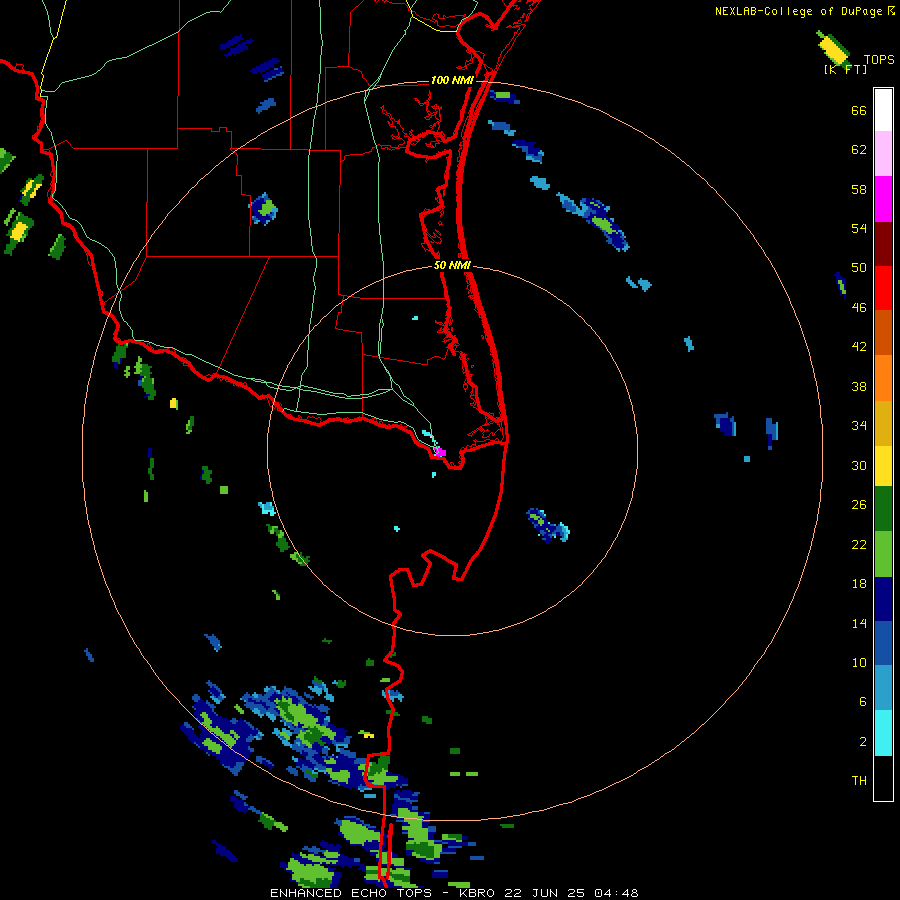The height and width of the screenshot is (900, 900).
Task: Click the 66 value on the legend scale
Action: tap(859, 111)
